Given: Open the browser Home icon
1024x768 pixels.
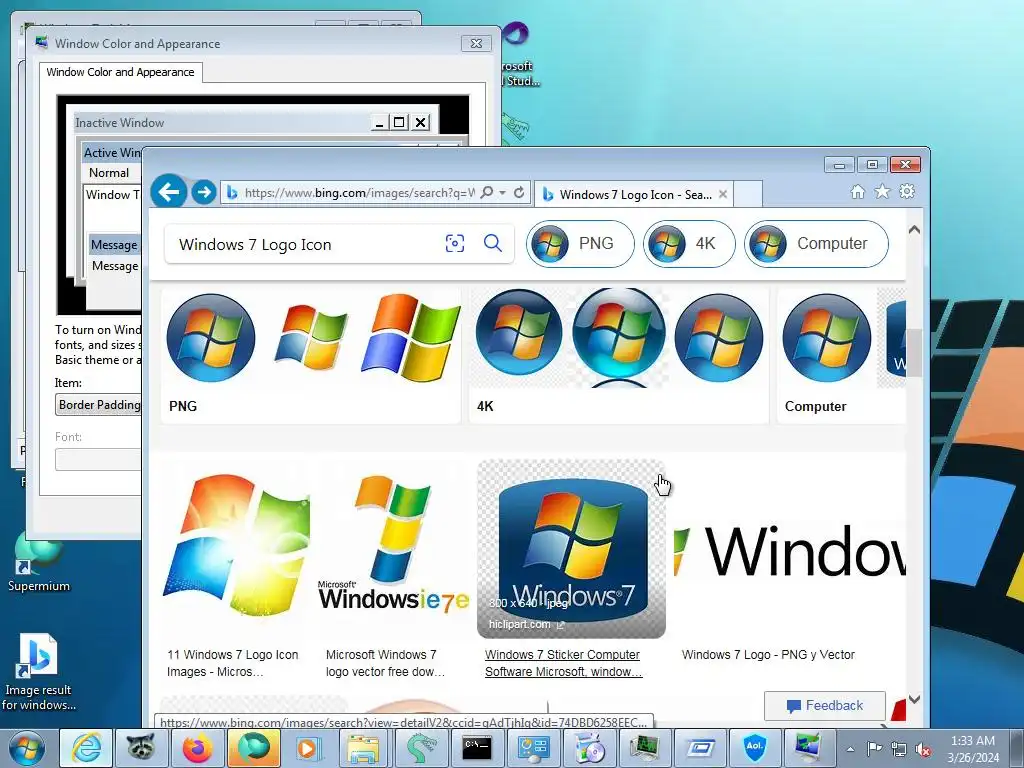Looking at the screenshot, I should coord(857,192).
